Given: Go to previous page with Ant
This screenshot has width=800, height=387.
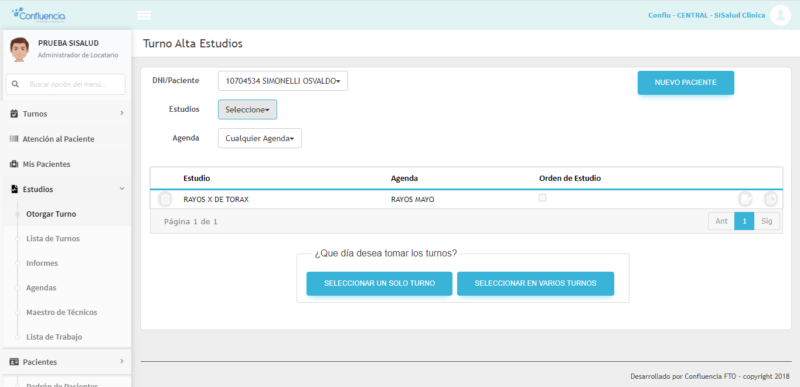Looking at the screenshot, I should [x=721, y=221].
